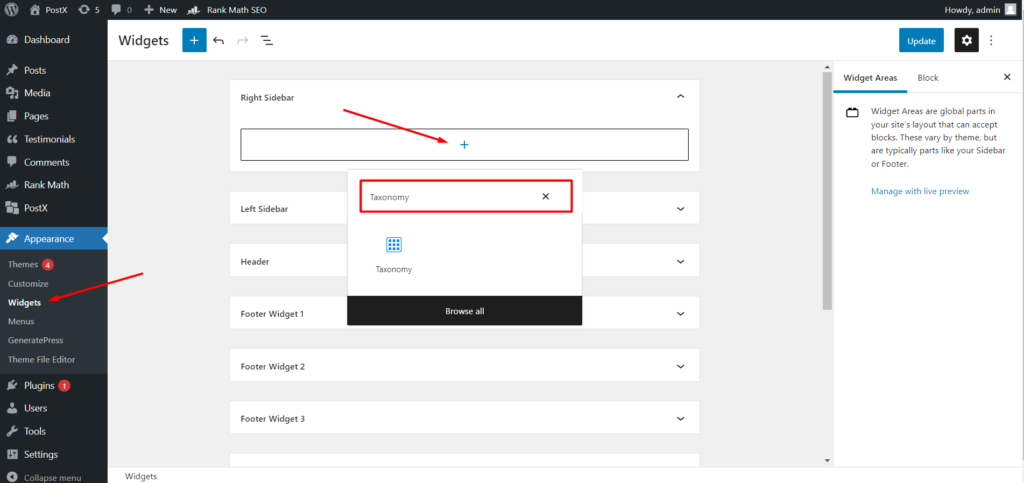Image resolution: width=1024 pixels, height=483 pixels.
Task: Close the settings side panel
Action: coord(1006,77)
